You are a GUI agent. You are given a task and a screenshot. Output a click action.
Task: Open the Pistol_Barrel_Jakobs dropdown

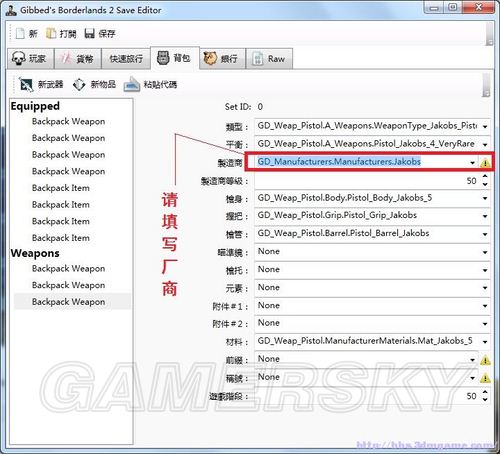[x=485, y=234]
